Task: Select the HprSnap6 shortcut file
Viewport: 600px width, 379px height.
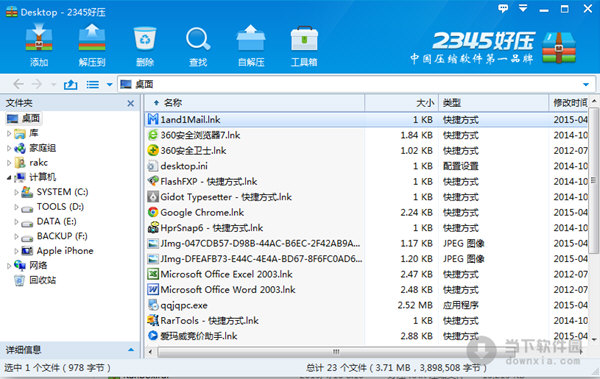Action: point(367,228)
